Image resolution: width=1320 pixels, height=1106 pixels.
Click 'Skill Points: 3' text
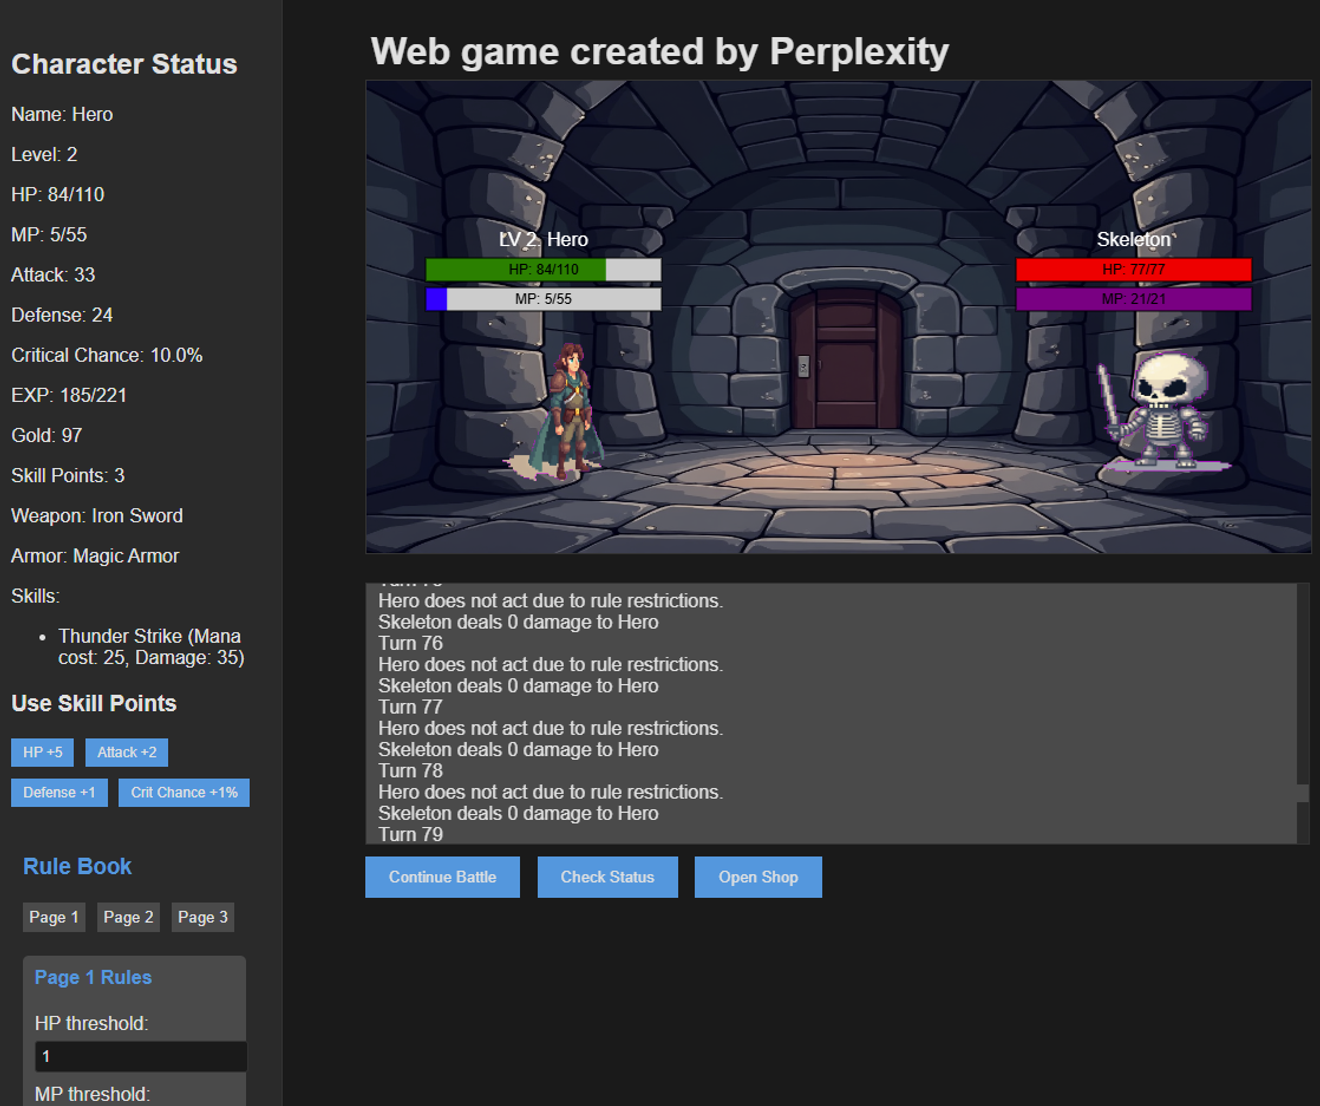pyautogui.click(x=68, y=475)
